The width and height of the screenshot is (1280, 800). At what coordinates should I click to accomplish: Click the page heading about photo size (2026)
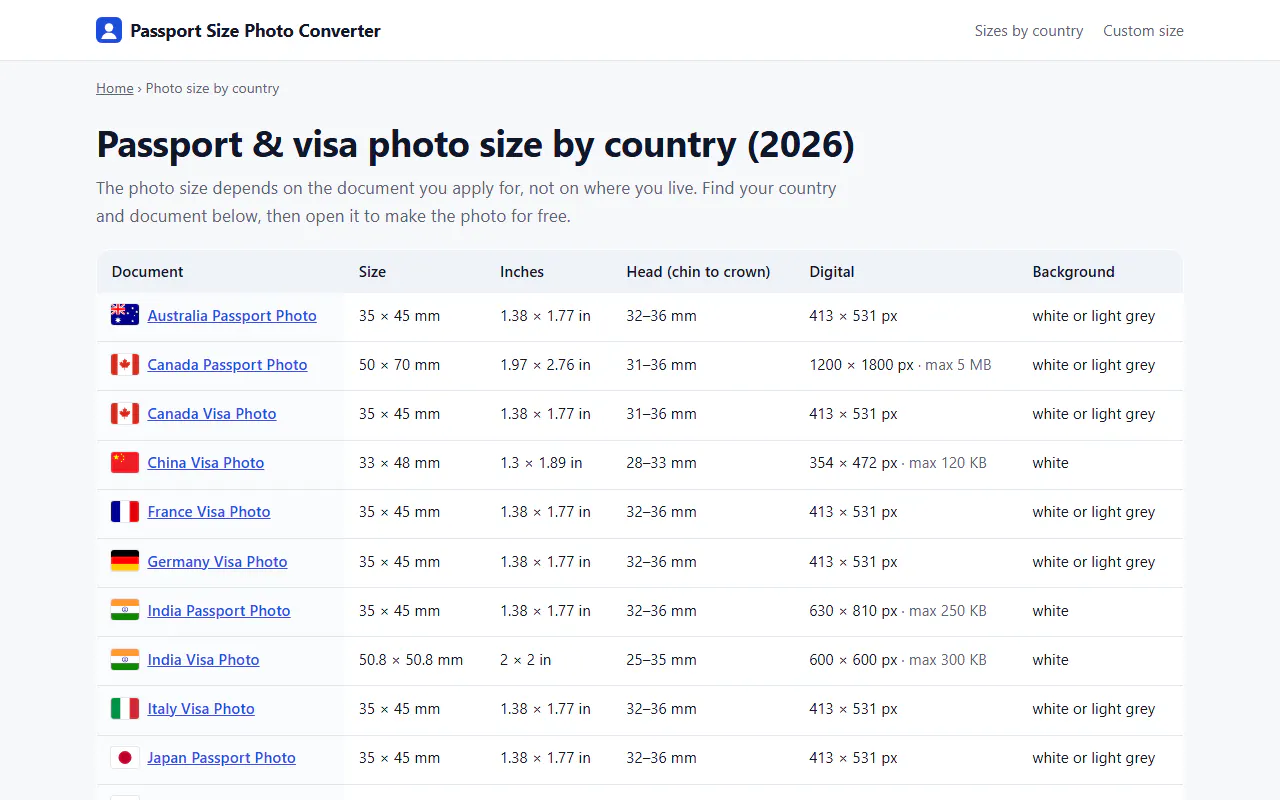click(475, 144)
